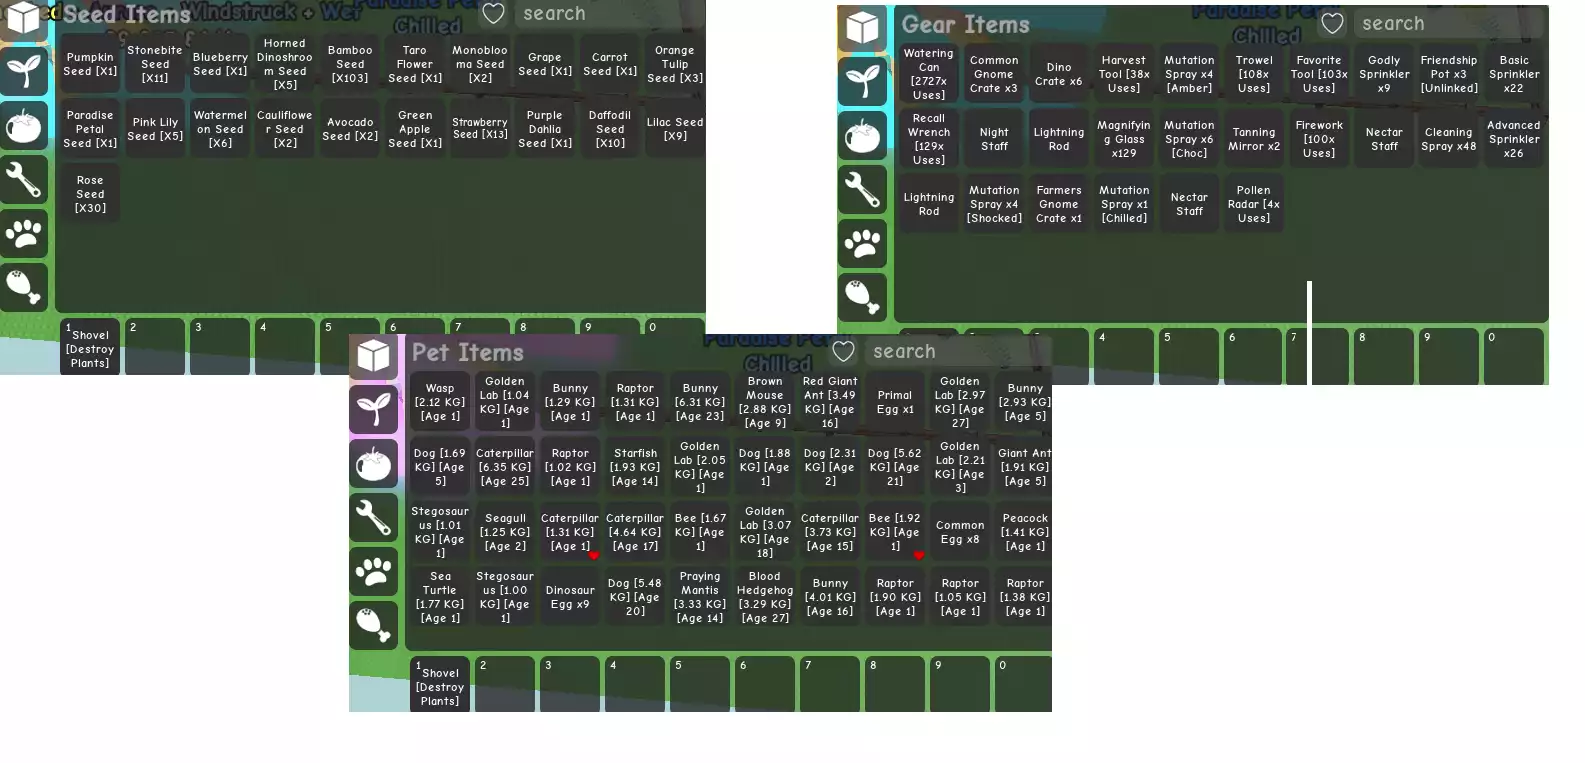Click the search field in Gear Items panel
Image resolution: width=1585 pixels, height=763 pixels.
1445,23
